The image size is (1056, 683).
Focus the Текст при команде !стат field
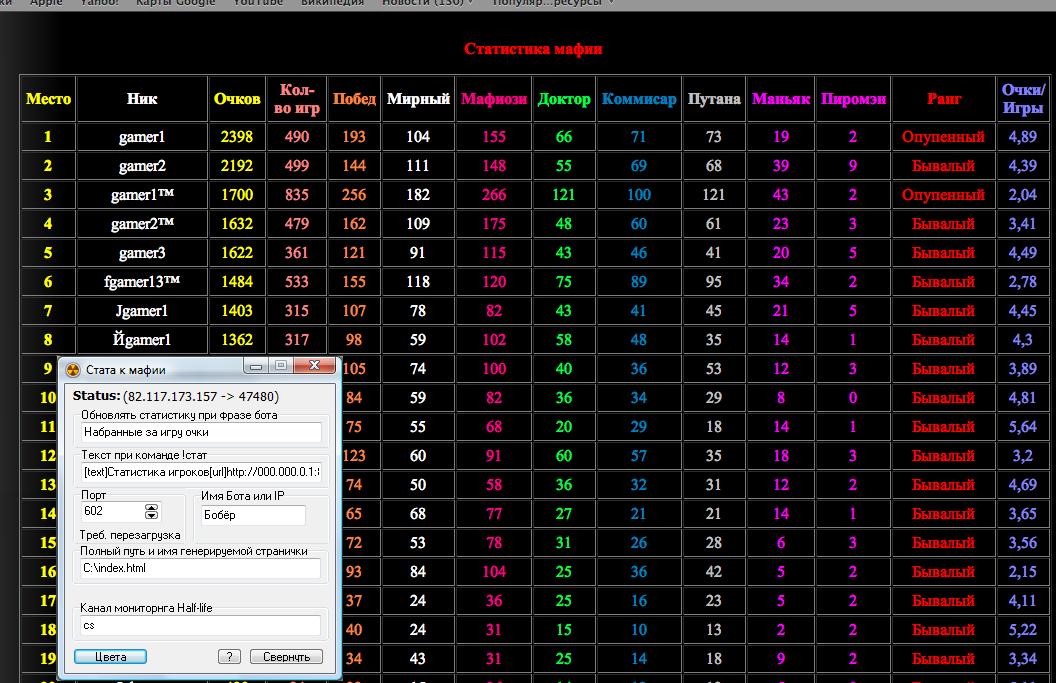(201, 472)
